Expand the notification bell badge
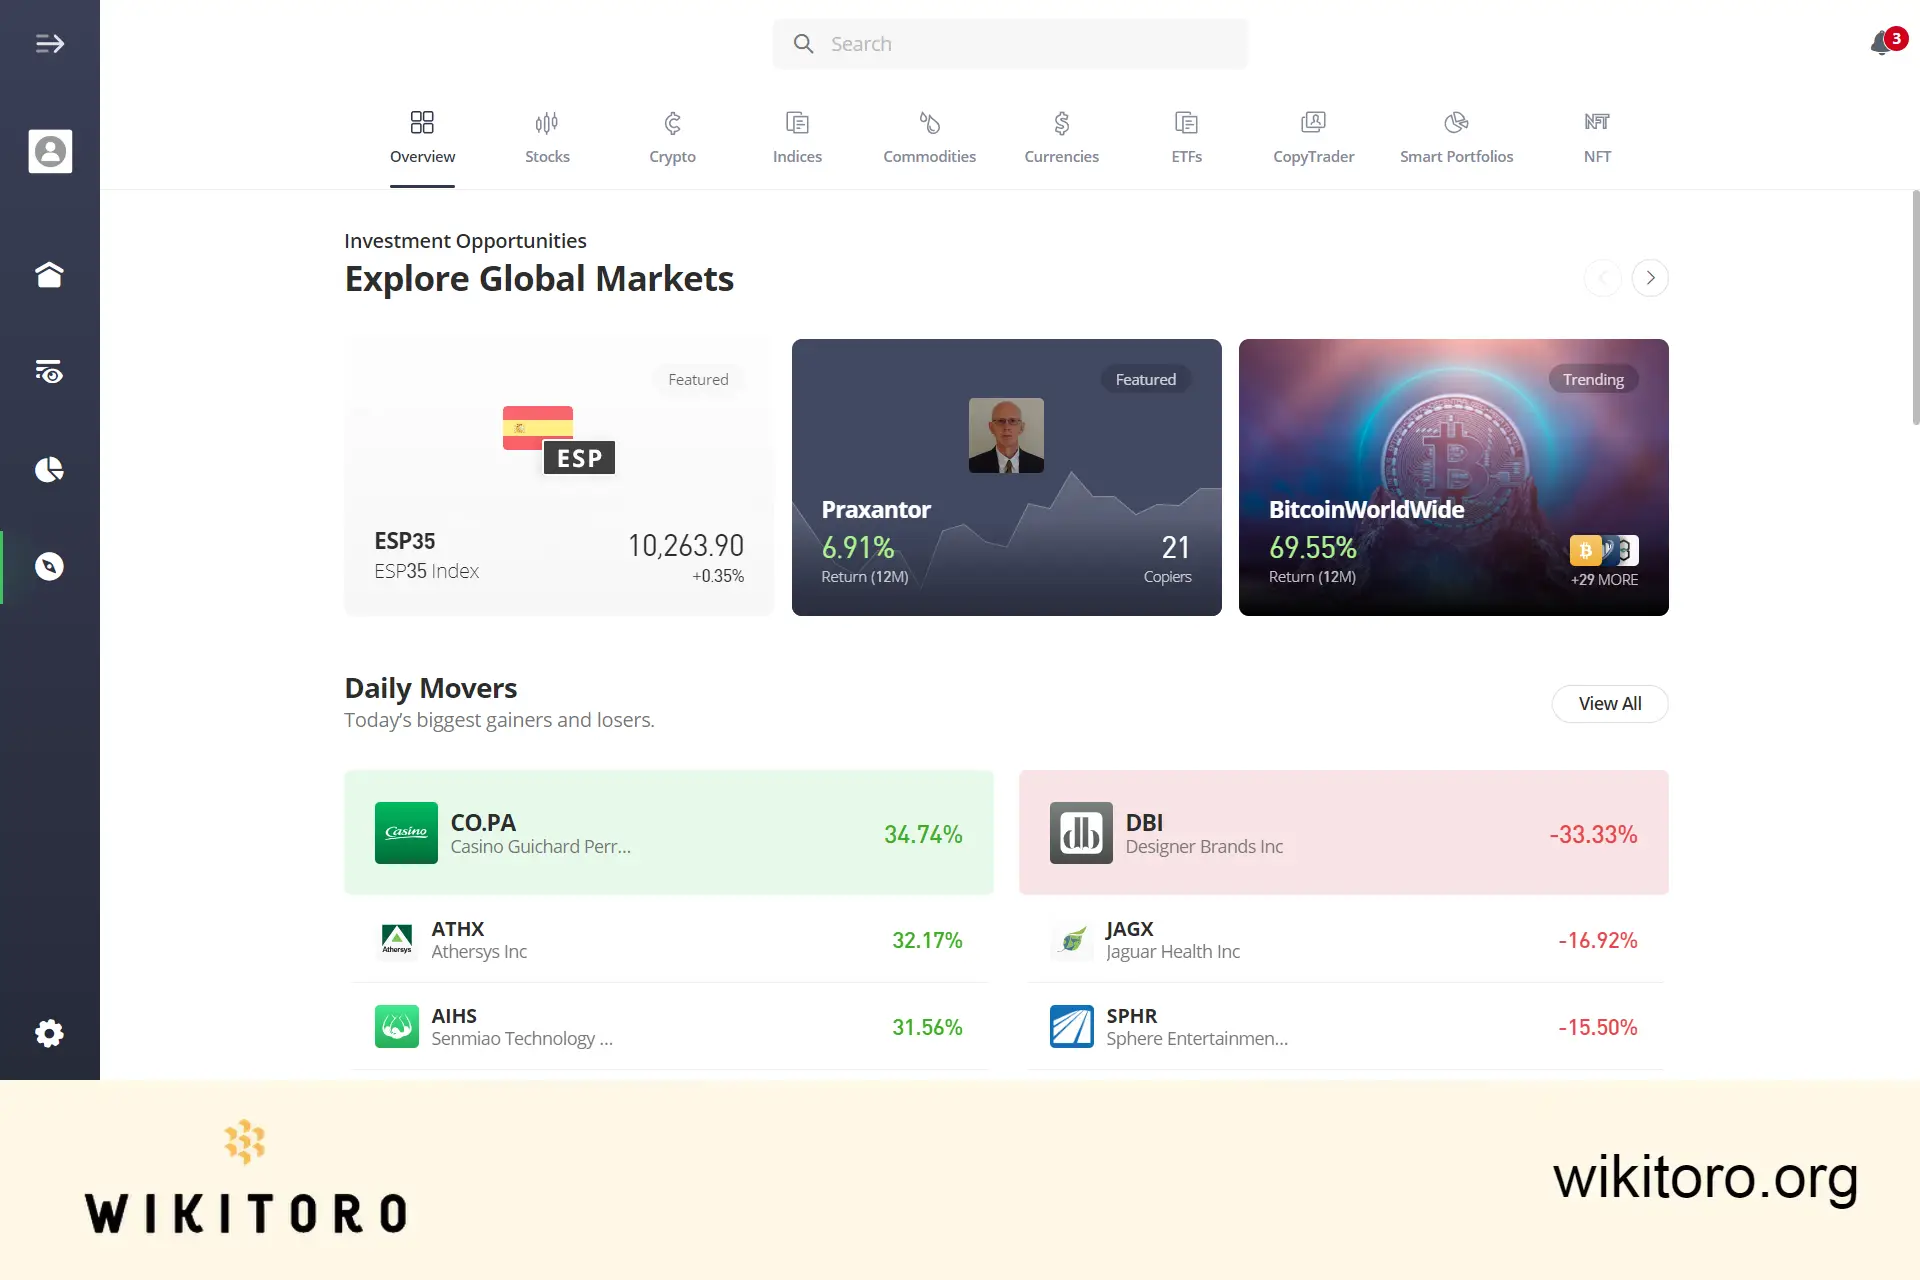Screen dimensions: 1920x1280 [x=1896, y=39]
